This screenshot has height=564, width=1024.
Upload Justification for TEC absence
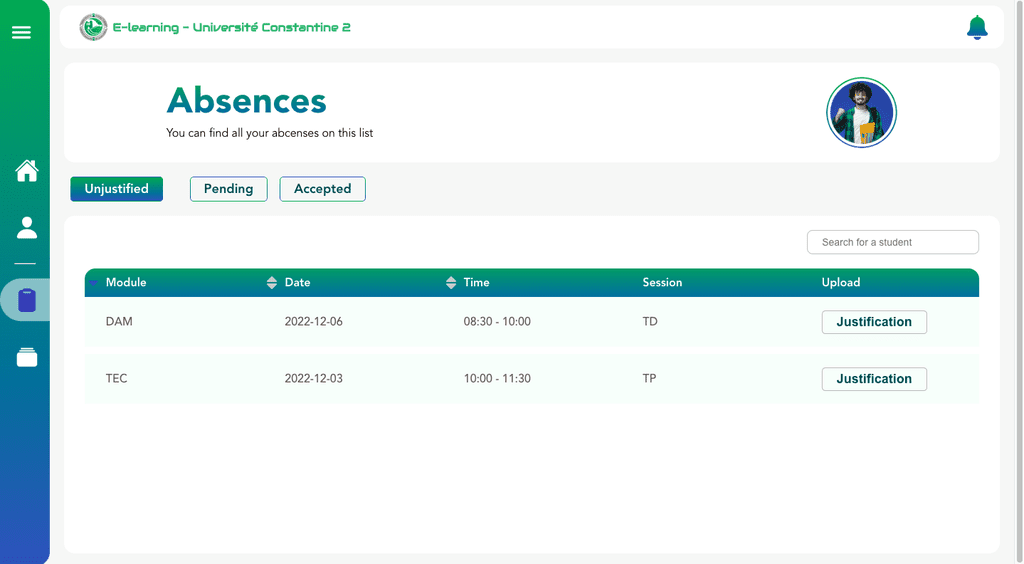pos(874,379)
